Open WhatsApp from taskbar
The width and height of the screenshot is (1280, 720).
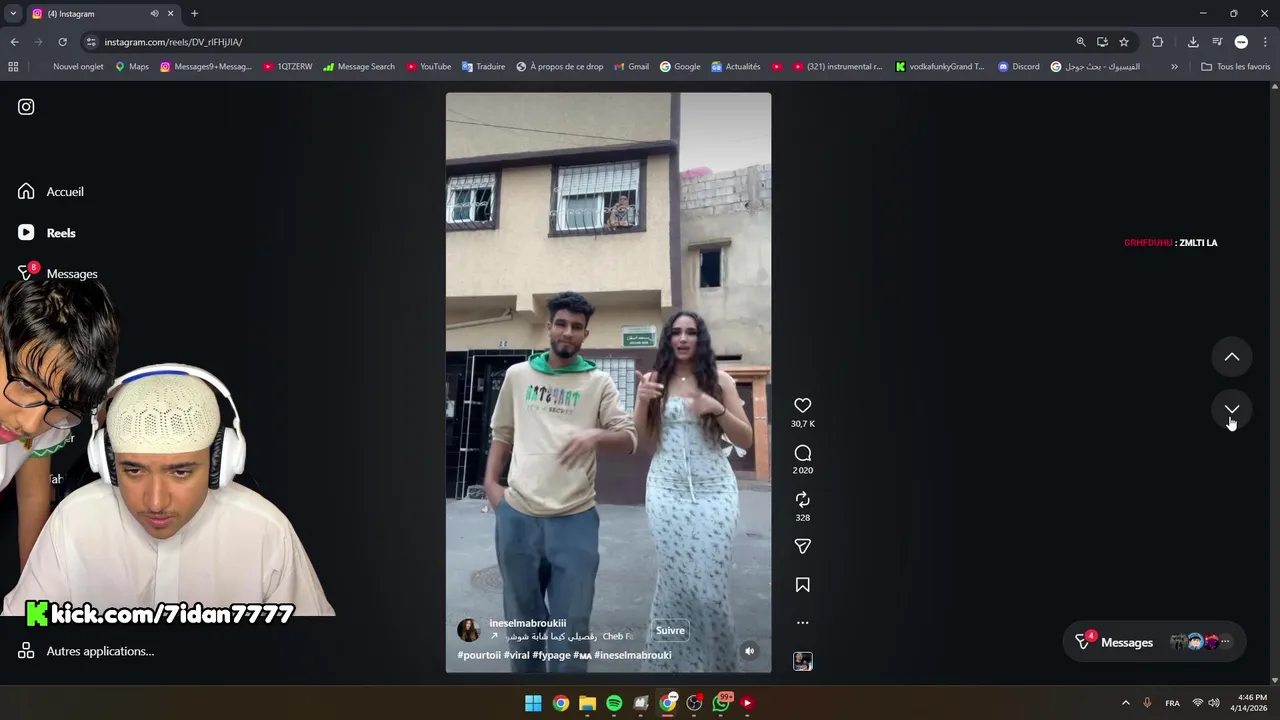coord(721,703)
